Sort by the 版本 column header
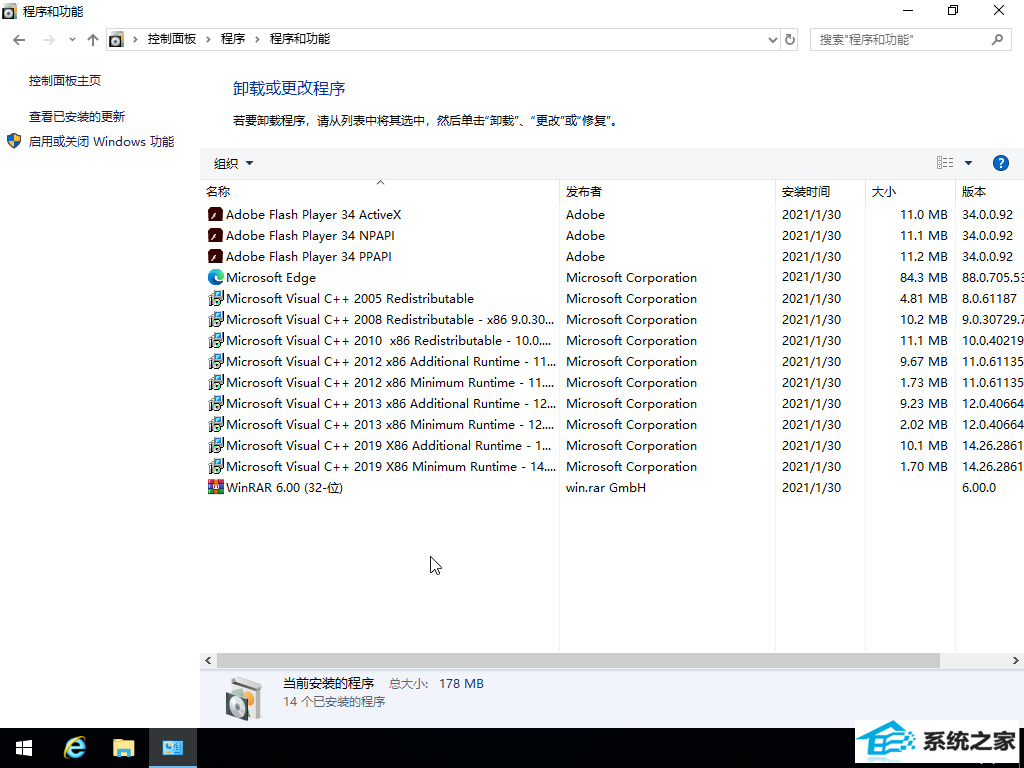This screenshot has height=768, width=1024. tap(989, 191)
